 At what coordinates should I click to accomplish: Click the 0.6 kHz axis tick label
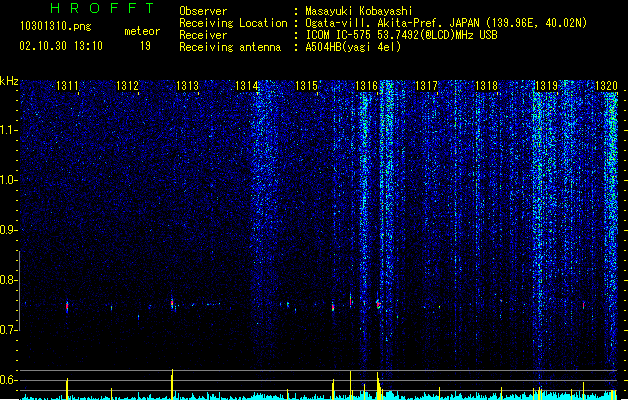click(9, 380)
